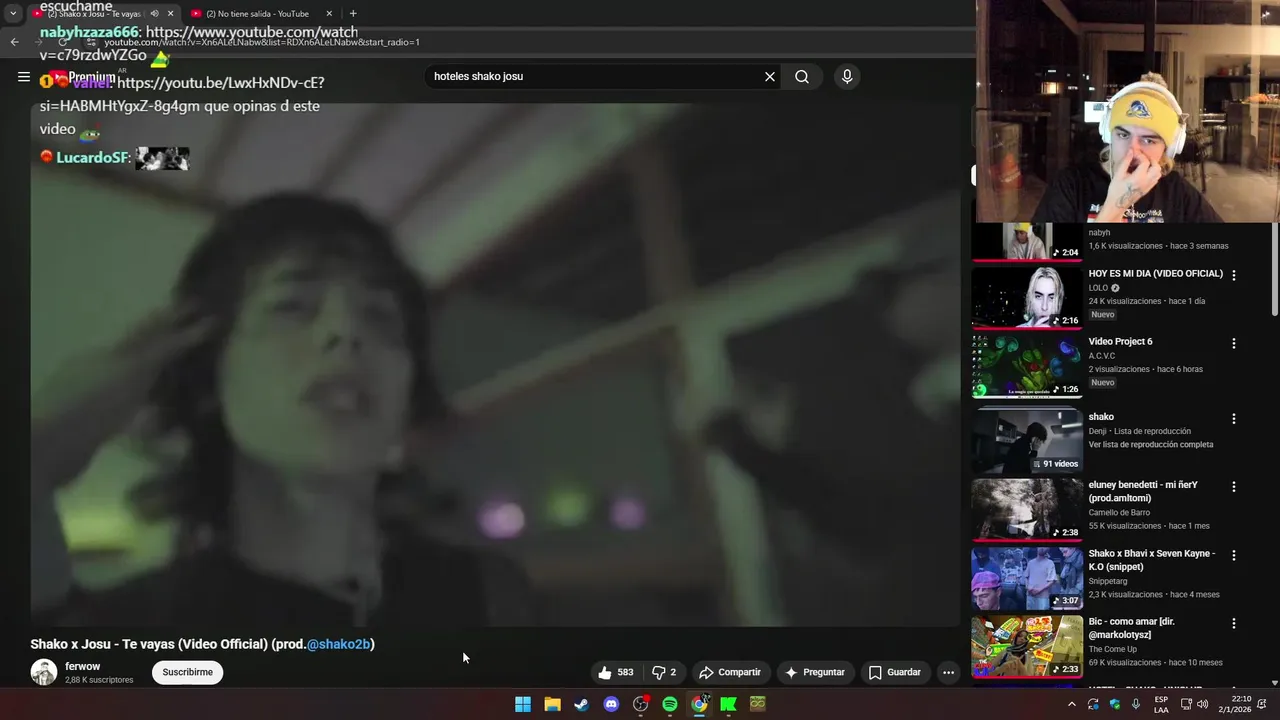Show hidden system tray icons chevron
Screen dimensions: 1280x720
click(1072, 704)
